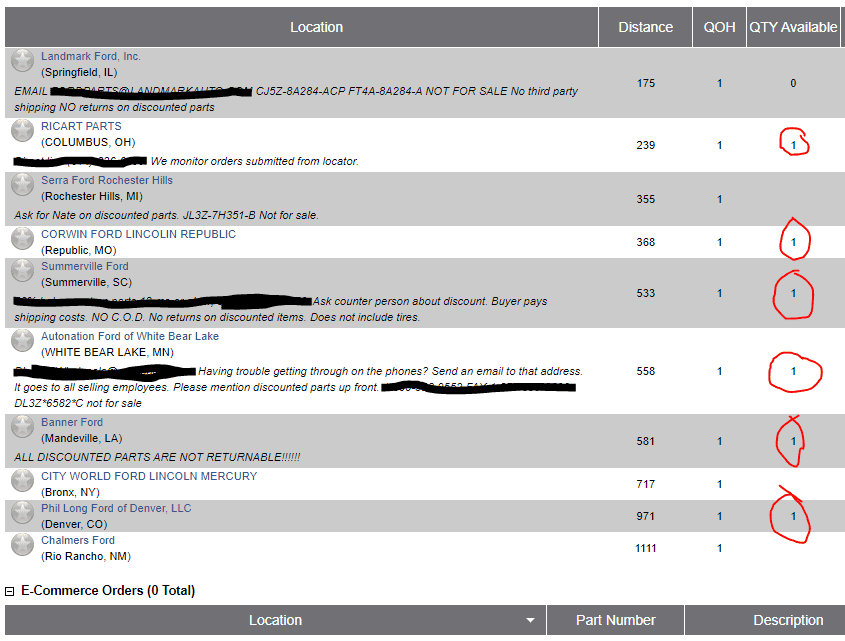The image size is (845, 641).
Task: Click star next to CITY WORLD FORD LINCOLN MERCURY
Action: (23, 480)
